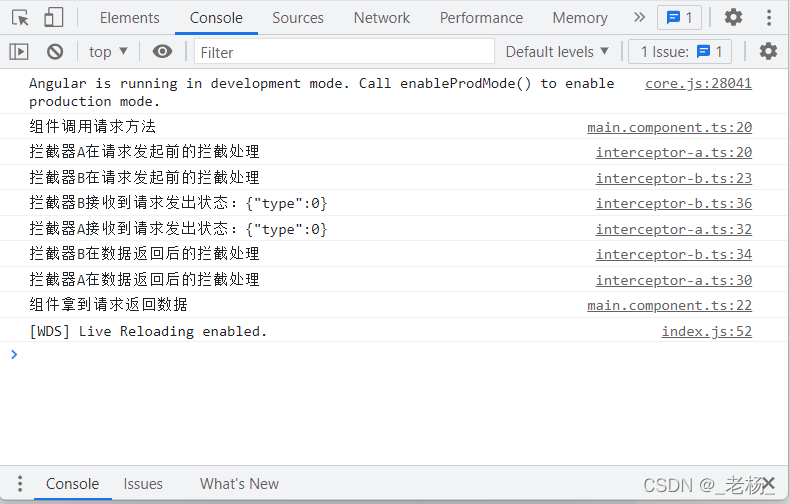
Task: Open the drawer three-dot menu
Action: click(20, 483)
